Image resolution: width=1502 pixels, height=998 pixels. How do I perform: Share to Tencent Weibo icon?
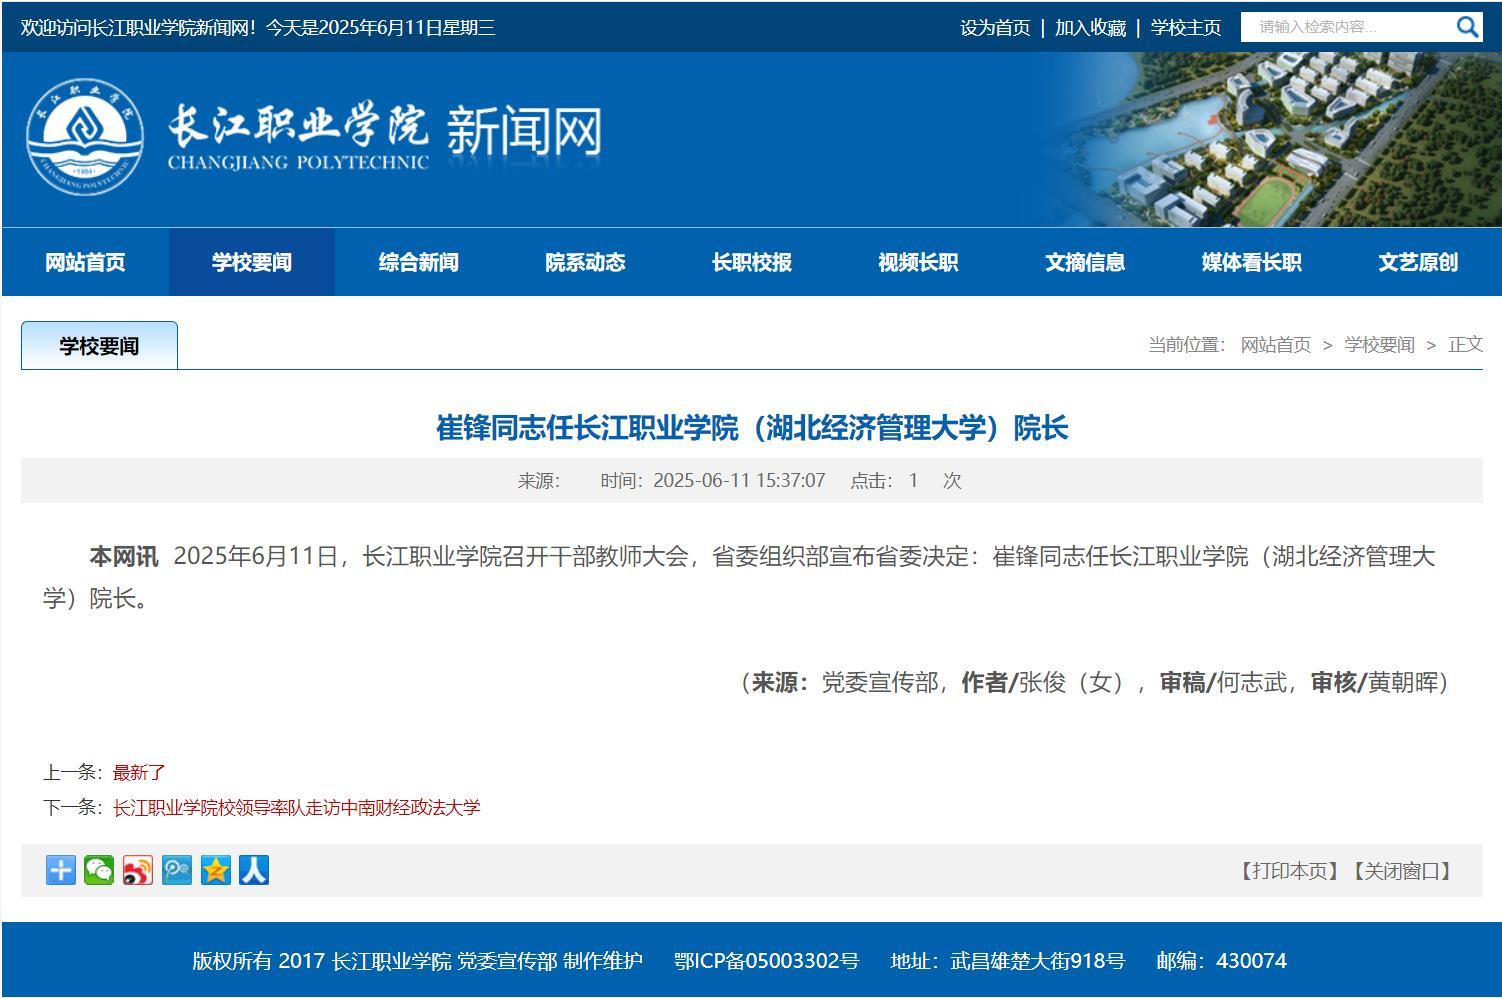click(x=177, y=870)
